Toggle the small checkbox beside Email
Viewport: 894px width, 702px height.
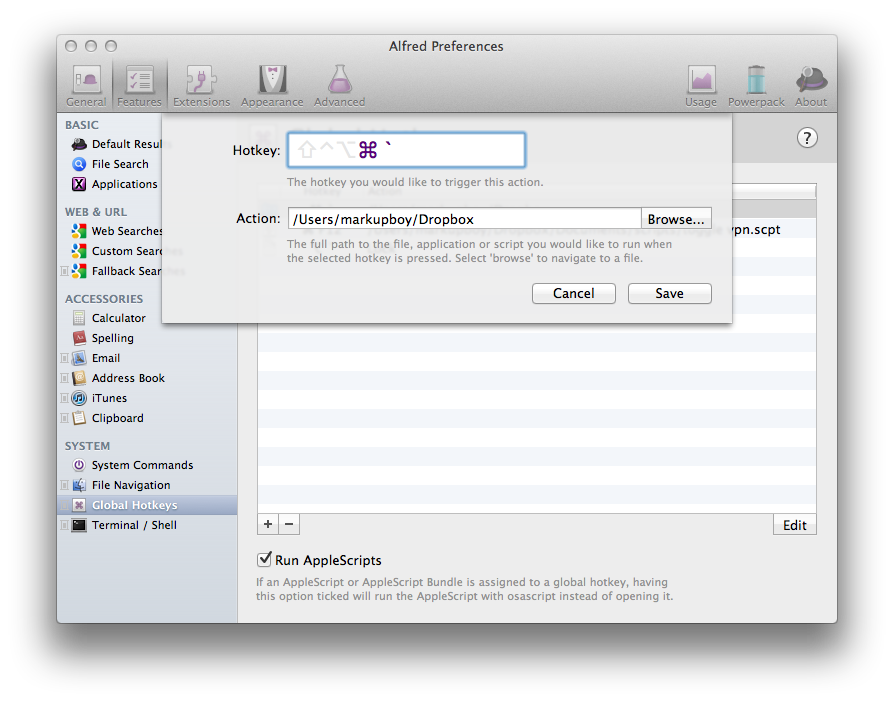[x=64, y=358]
